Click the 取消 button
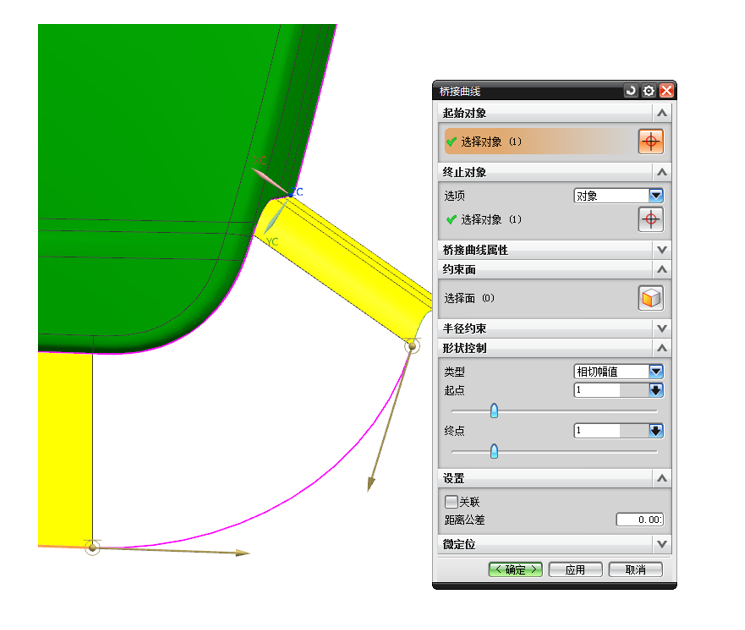Viewport: 745px width, 630px height. tap(635, 569)
